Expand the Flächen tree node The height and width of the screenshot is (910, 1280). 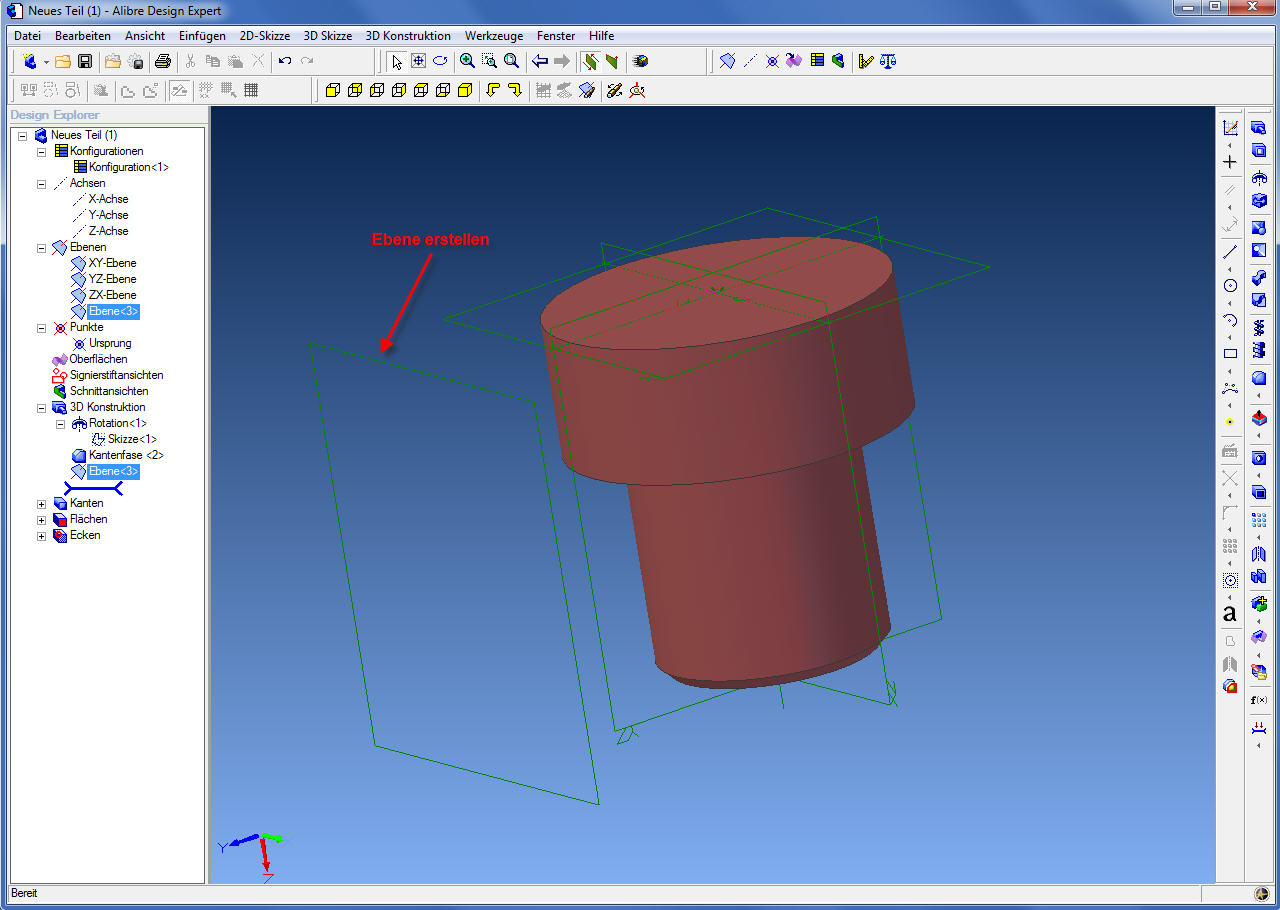[x=41, y=519]
